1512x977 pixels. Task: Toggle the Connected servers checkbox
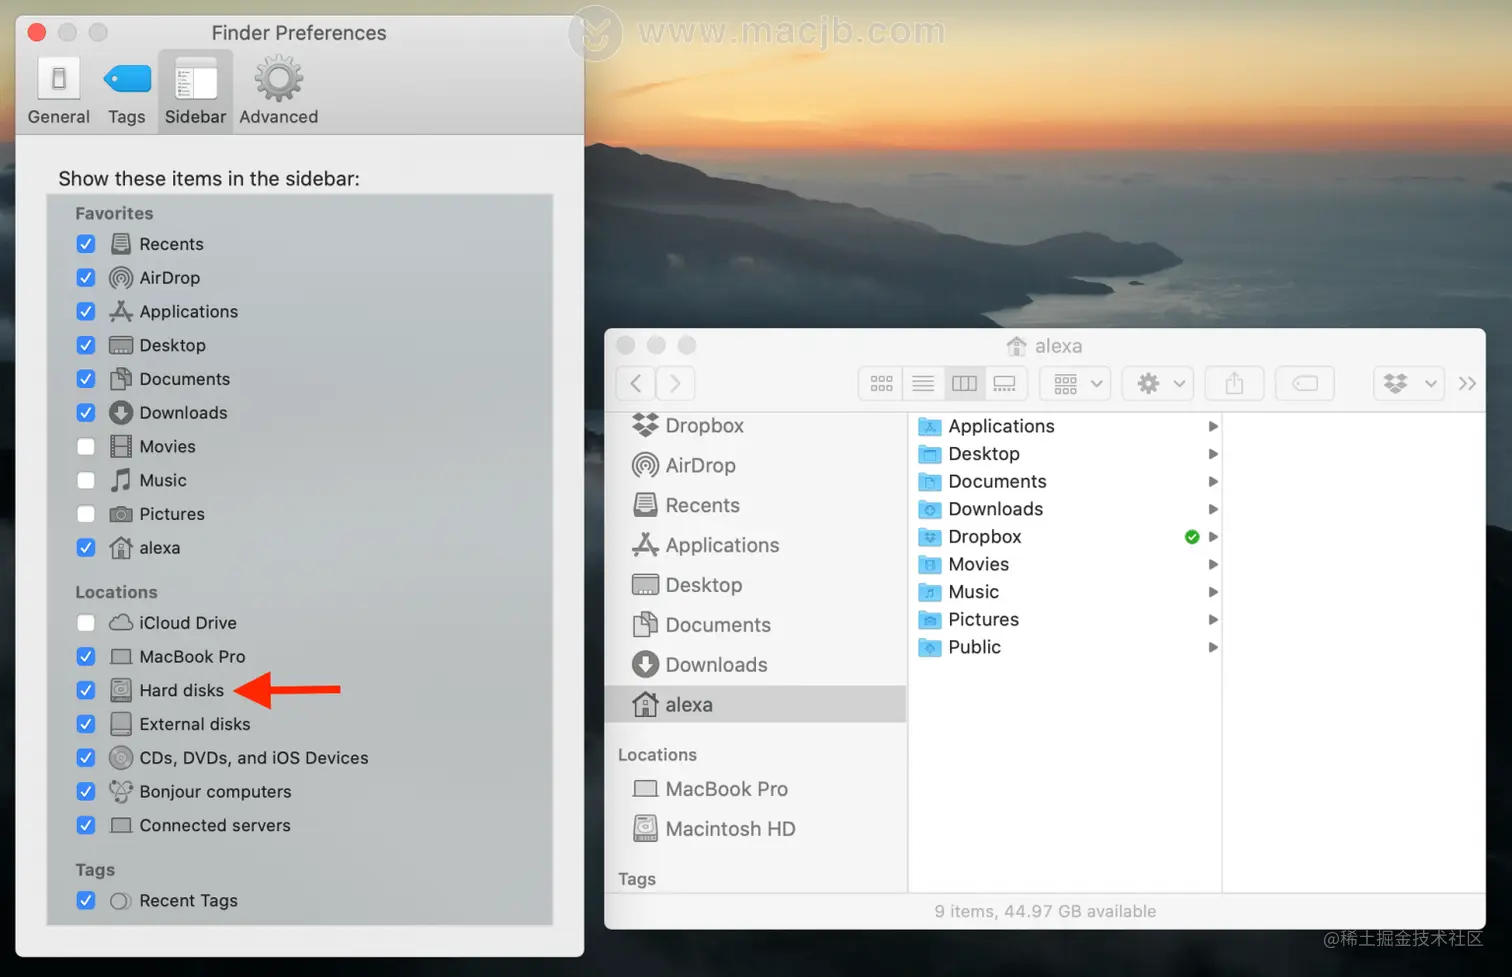pyautogui.click(x=86, y=826)
